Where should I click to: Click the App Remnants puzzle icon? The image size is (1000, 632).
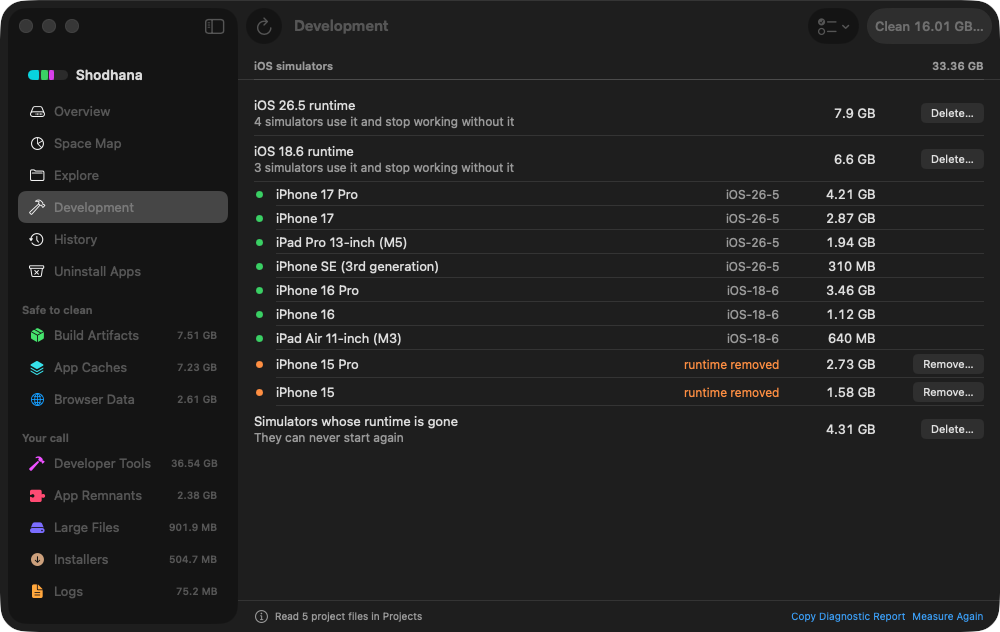coord(37,496)
